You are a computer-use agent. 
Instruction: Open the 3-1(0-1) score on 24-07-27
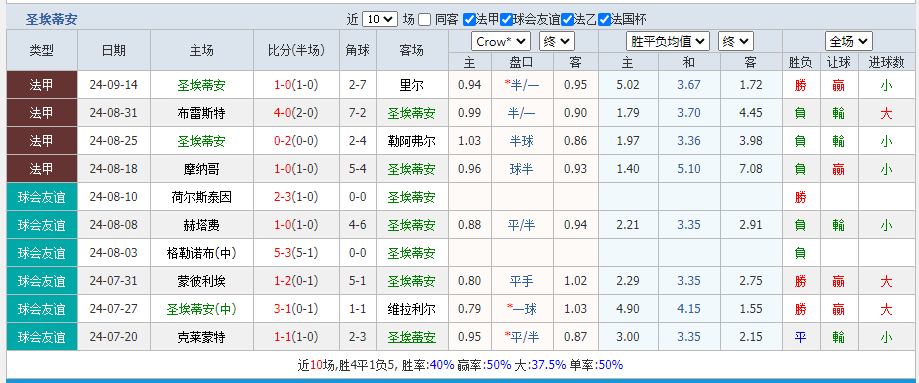(296, 309)
